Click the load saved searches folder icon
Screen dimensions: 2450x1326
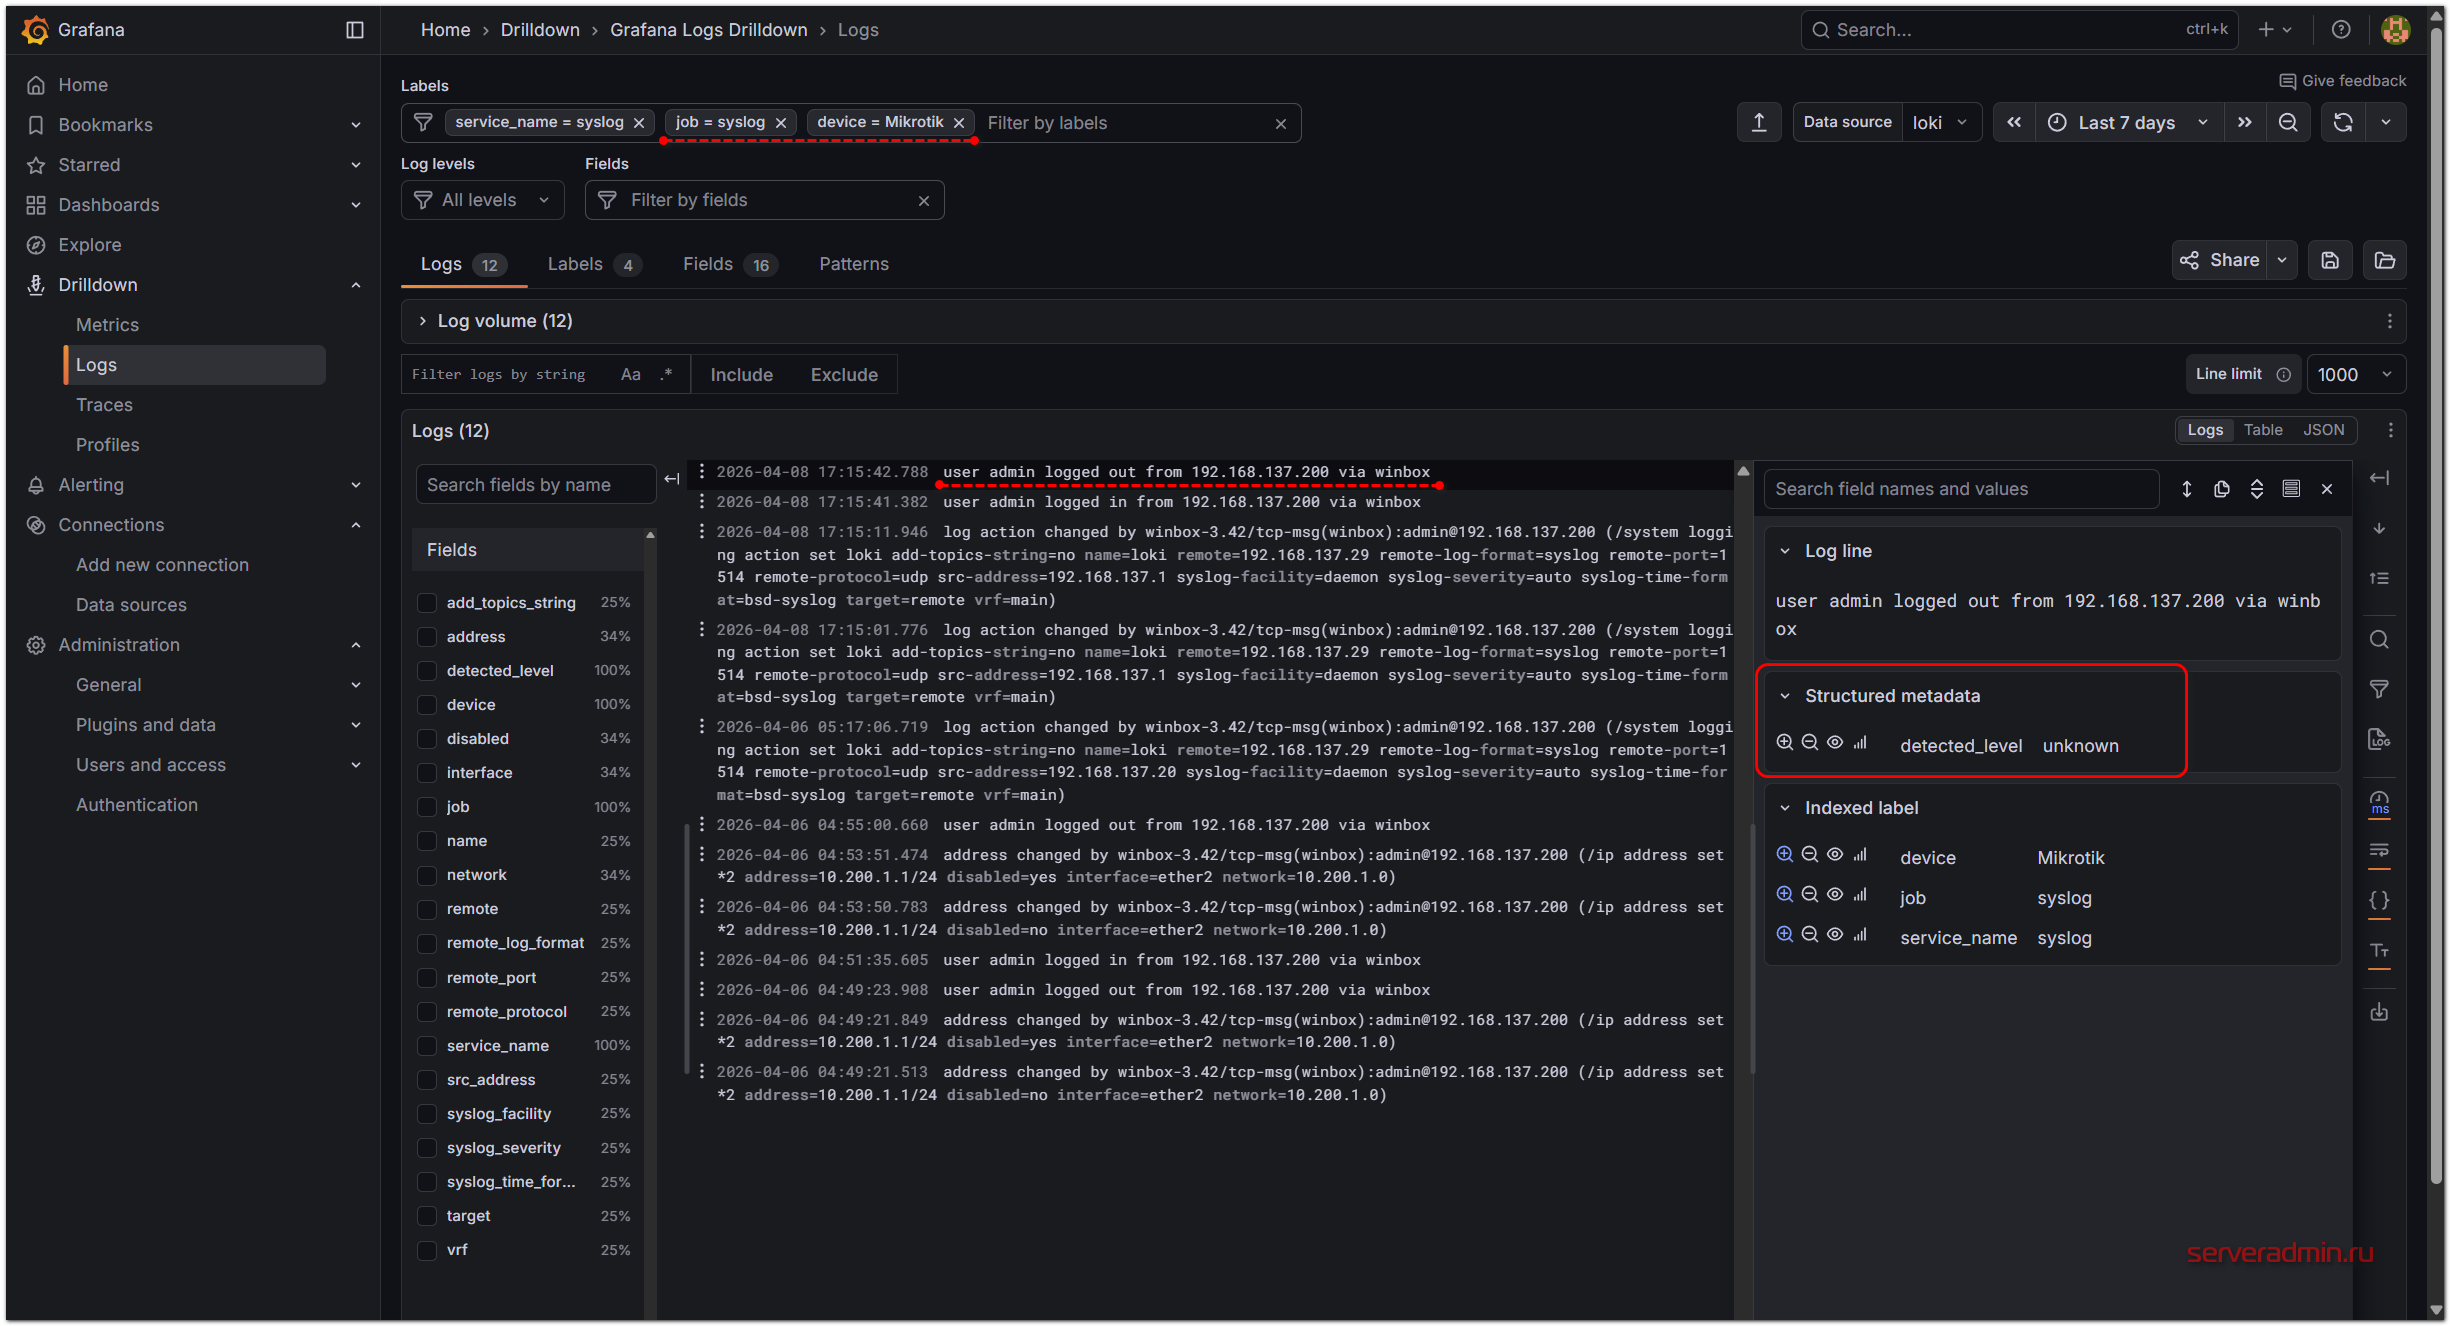(2385, 260)
